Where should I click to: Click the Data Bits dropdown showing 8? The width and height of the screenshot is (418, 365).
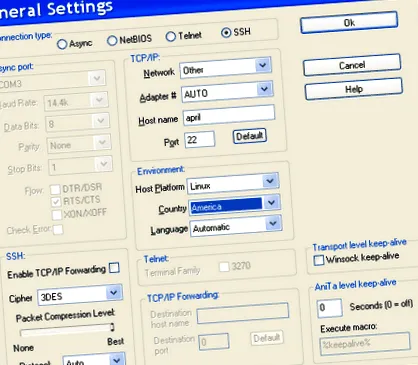[x=77, y=123]
